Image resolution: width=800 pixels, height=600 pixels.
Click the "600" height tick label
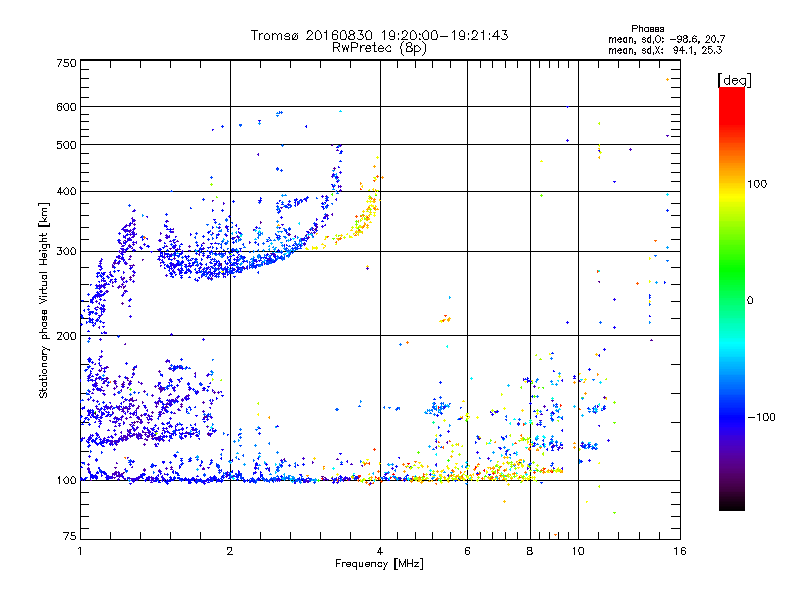pyautogui.click(x=66, y=107)
